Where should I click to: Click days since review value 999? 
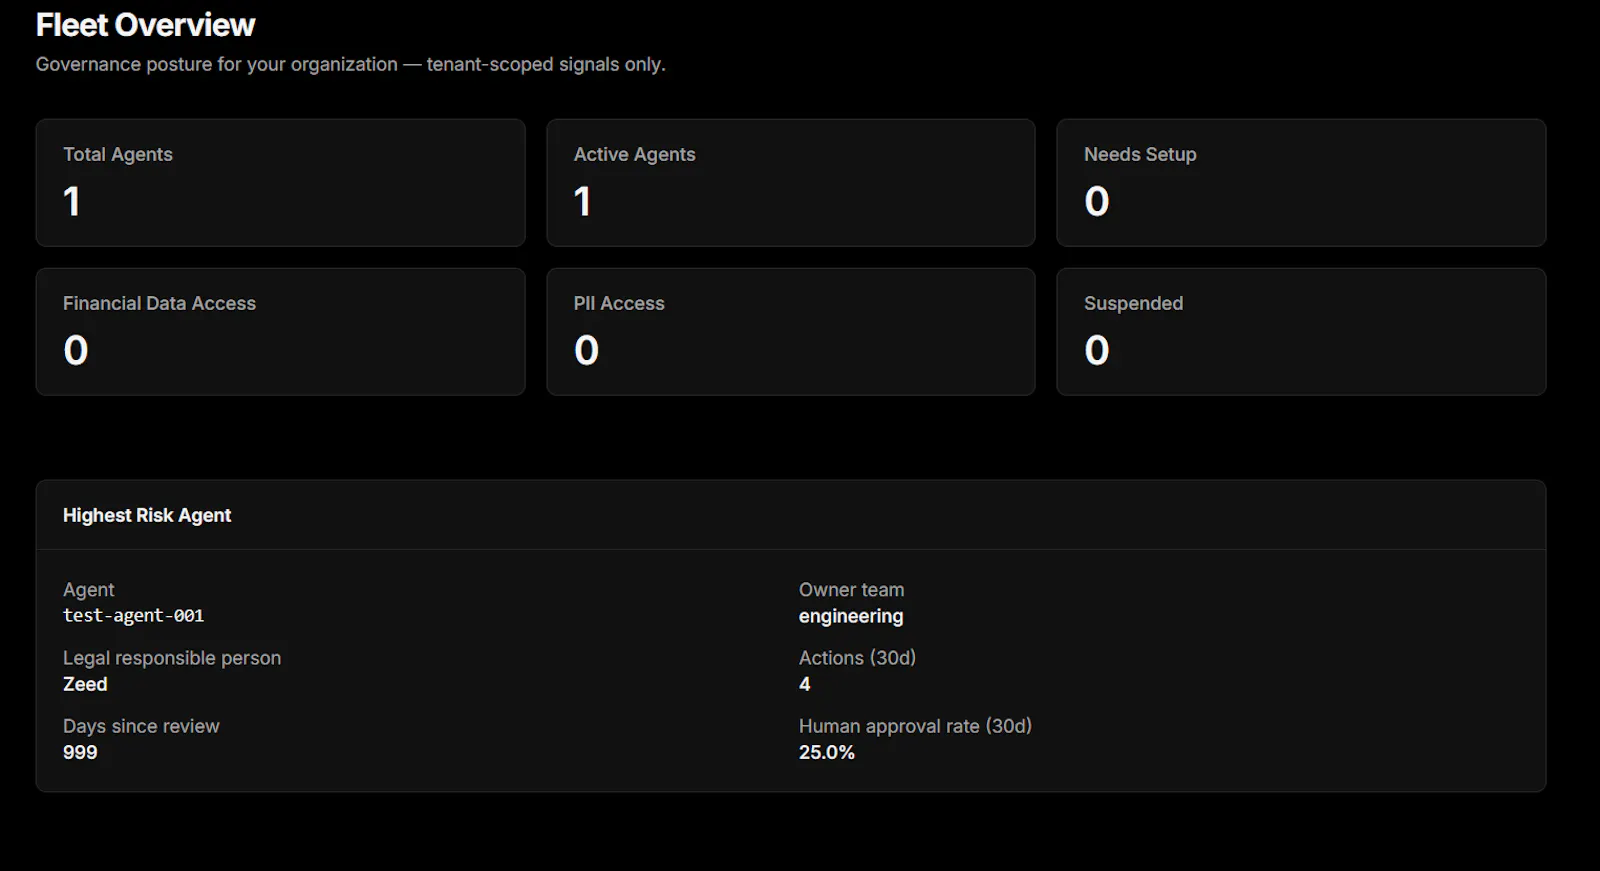click(x=80, y=752)
